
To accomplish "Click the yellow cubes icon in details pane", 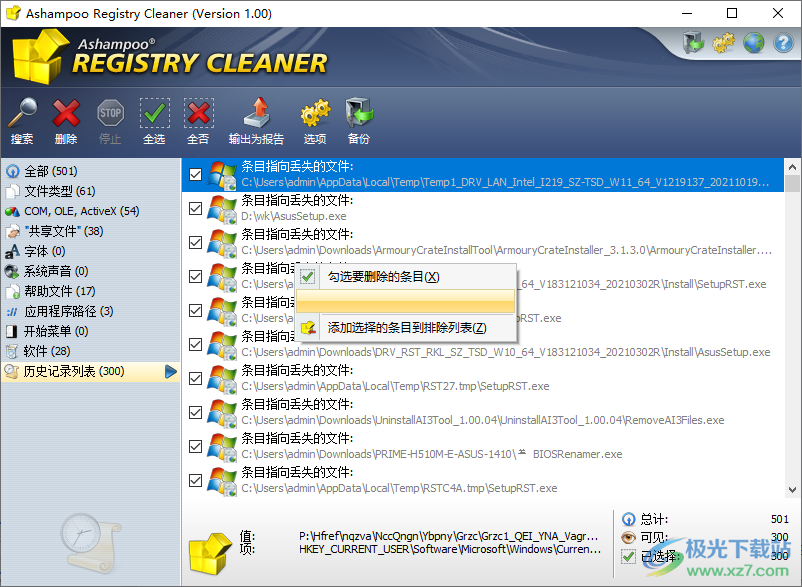I will [210, 553].
